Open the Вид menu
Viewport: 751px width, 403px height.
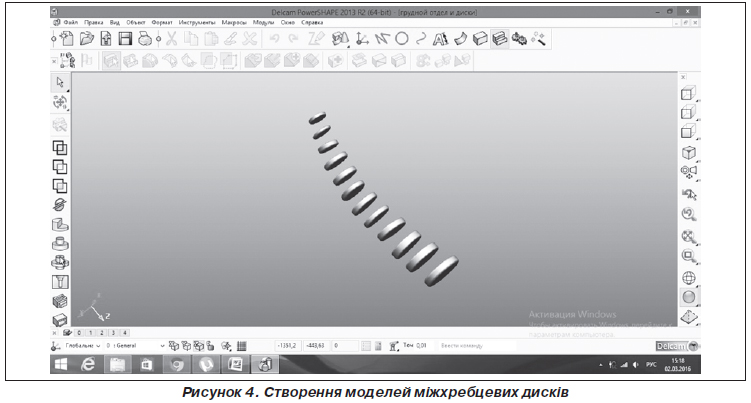[x=114, y=23]
